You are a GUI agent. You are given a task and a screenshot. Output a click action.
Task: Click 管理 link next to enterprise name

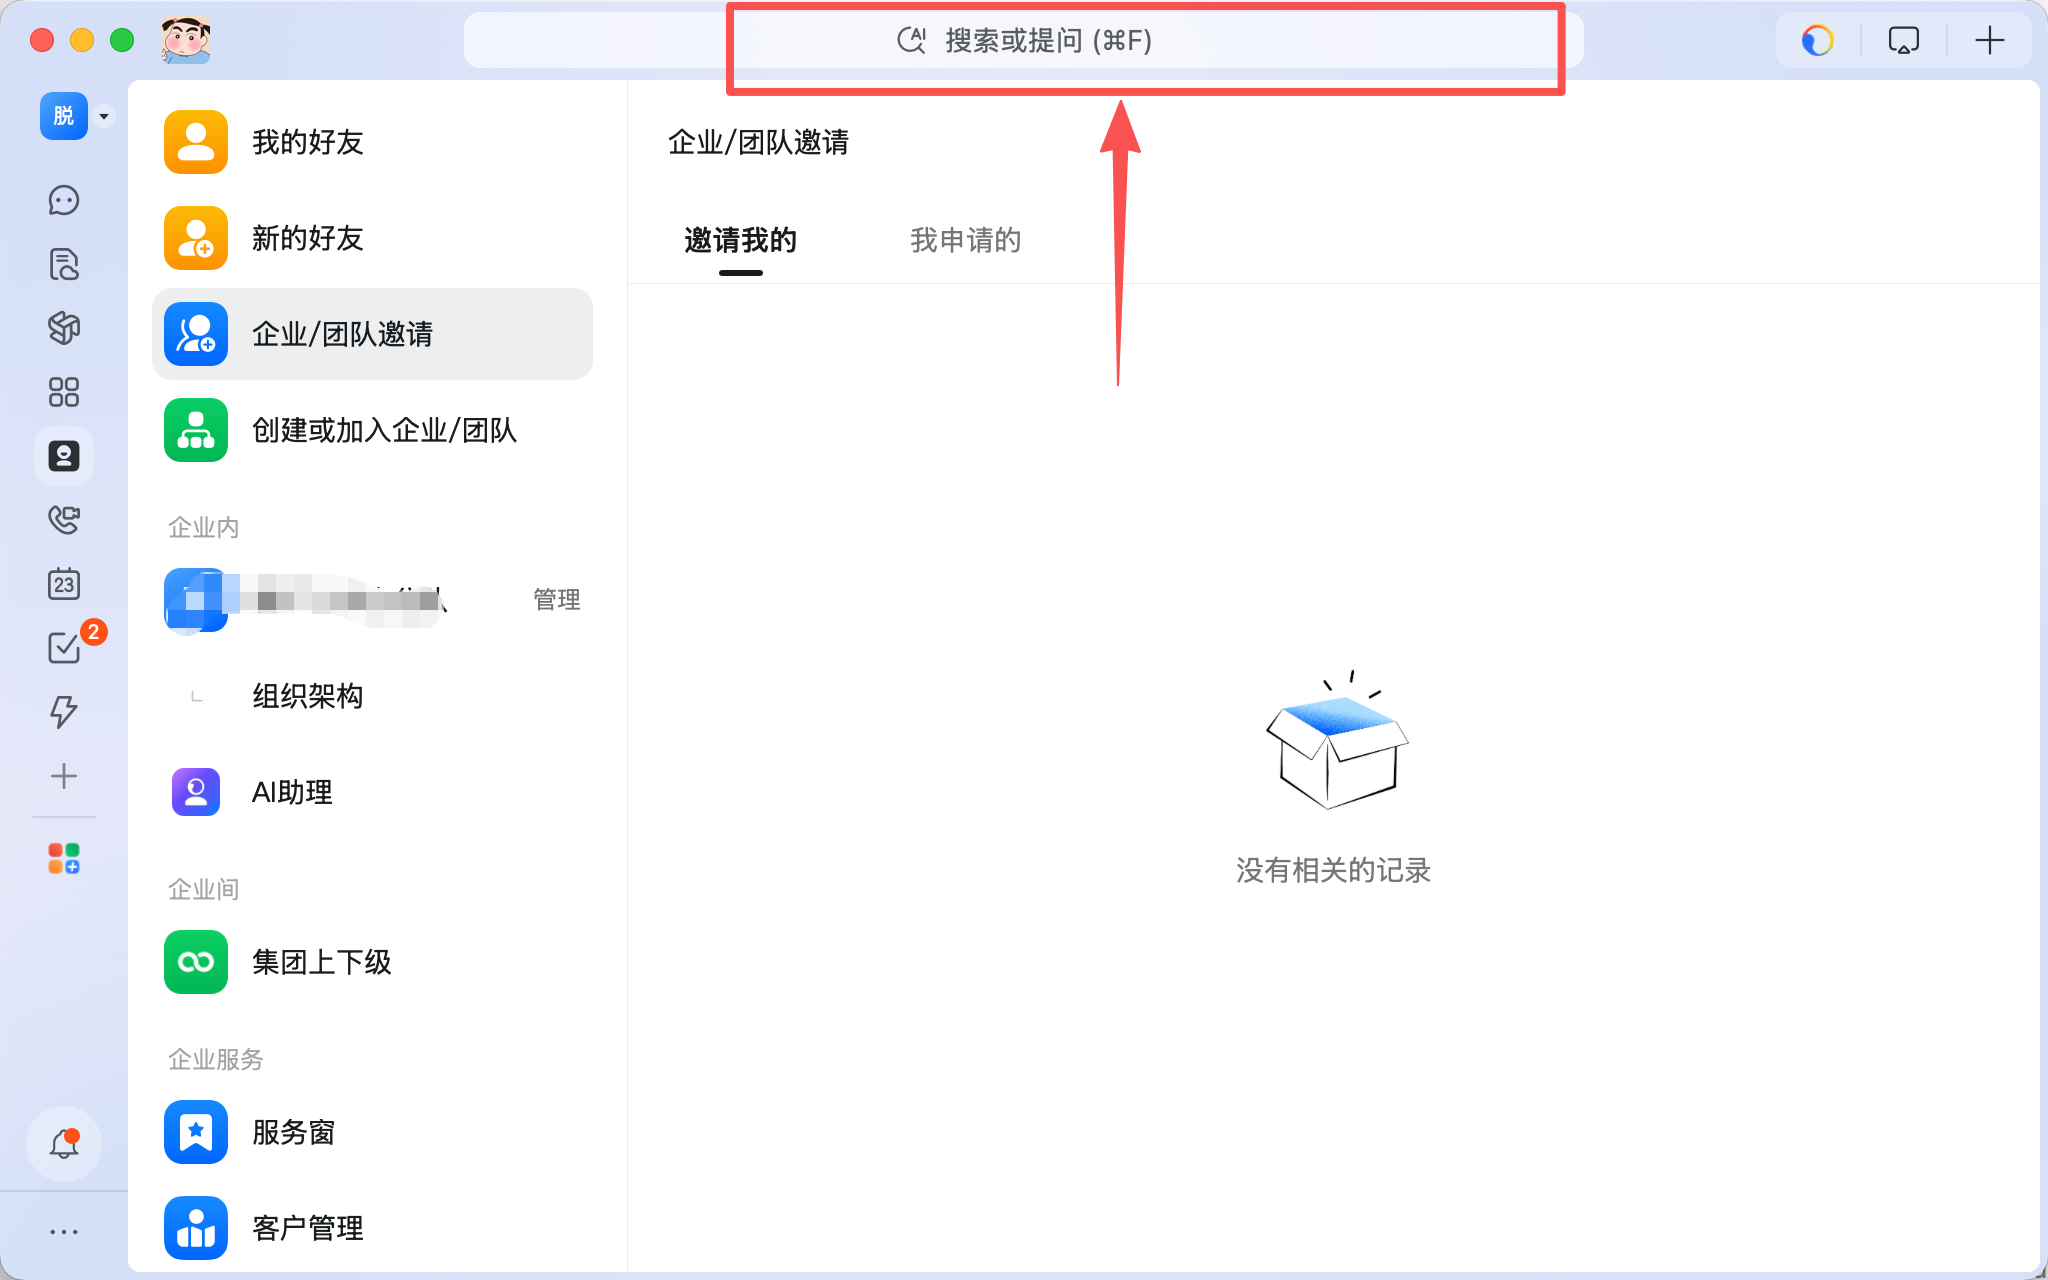pos(556,600)
